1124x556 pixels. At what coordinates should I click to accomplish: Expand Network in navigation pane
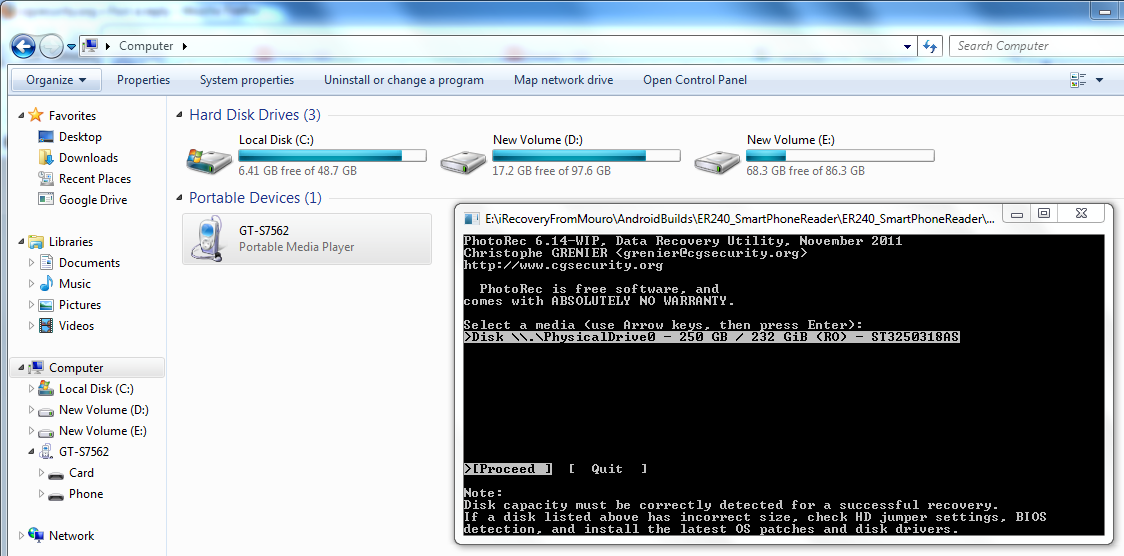[22, 535]
